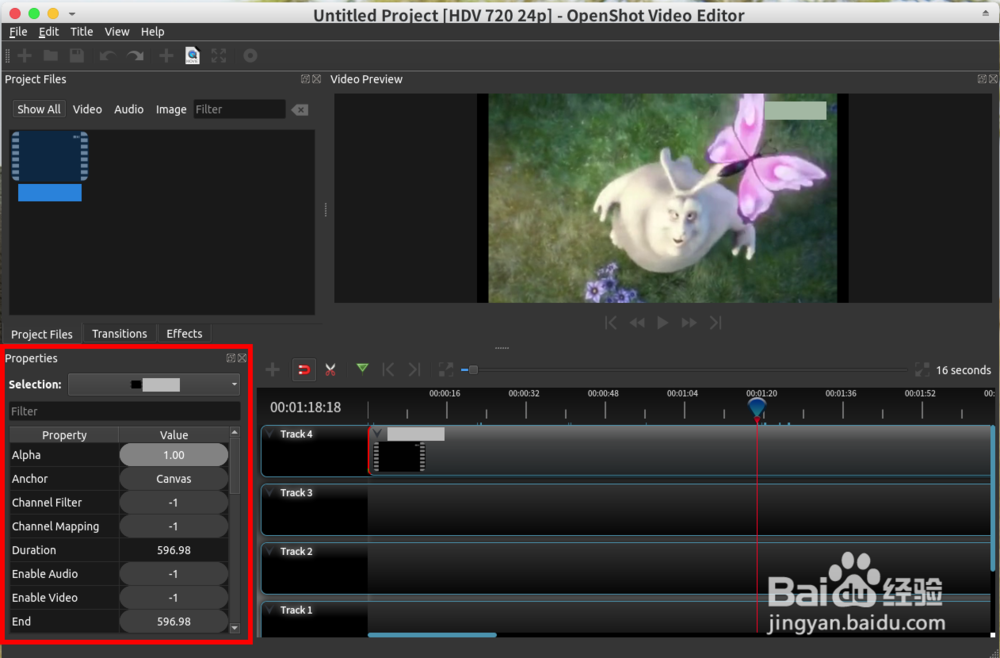1000x658 pixels.
Task: Jump to next marker in timeline toolbar
Action: [415, 369]
